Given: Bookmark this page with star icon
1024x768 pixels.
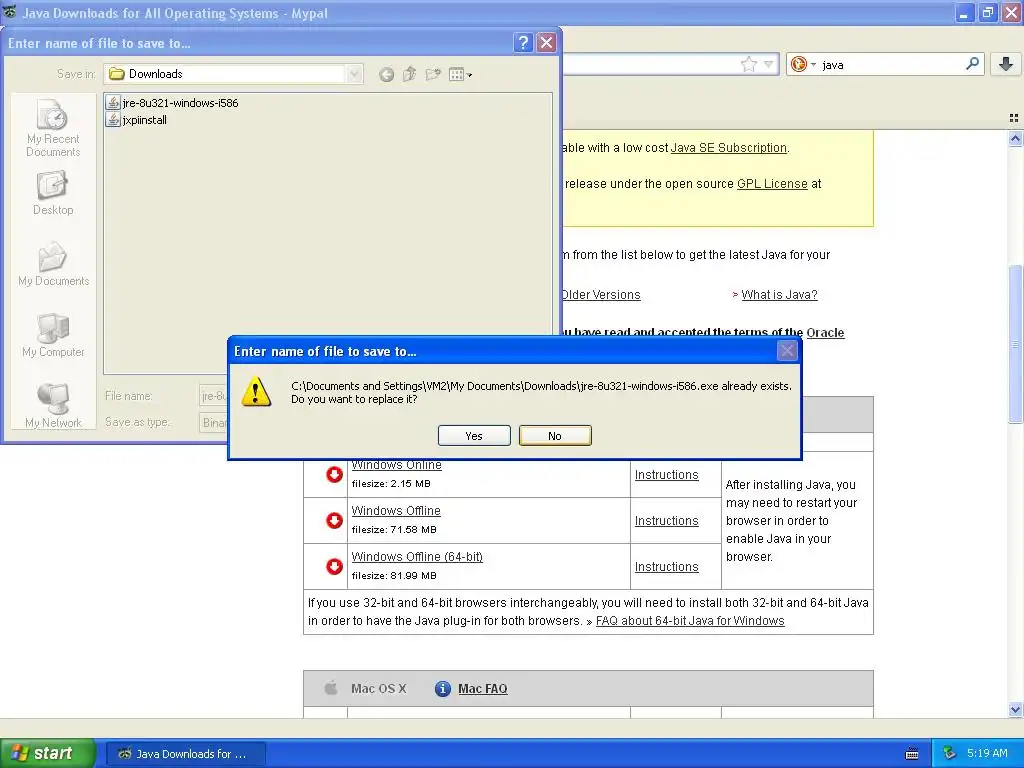Looking at the screenshot, I should coord(748,64).
